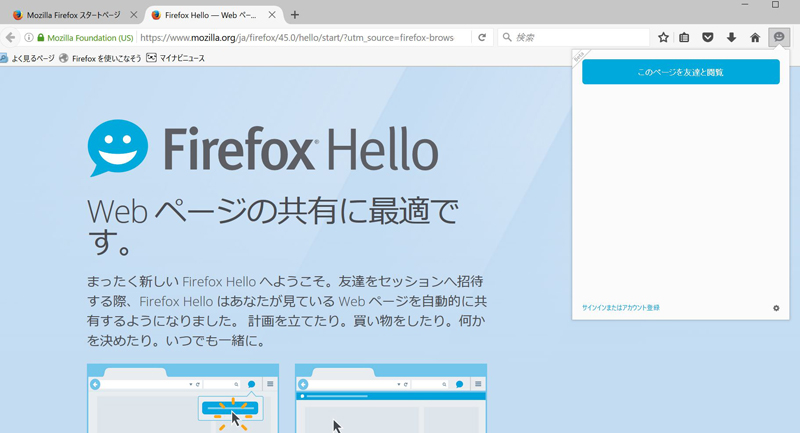The width and height of the screenshot is (800, 433).
Task: Click Web ページの共有に最適です heading
Action: [273, 226]
